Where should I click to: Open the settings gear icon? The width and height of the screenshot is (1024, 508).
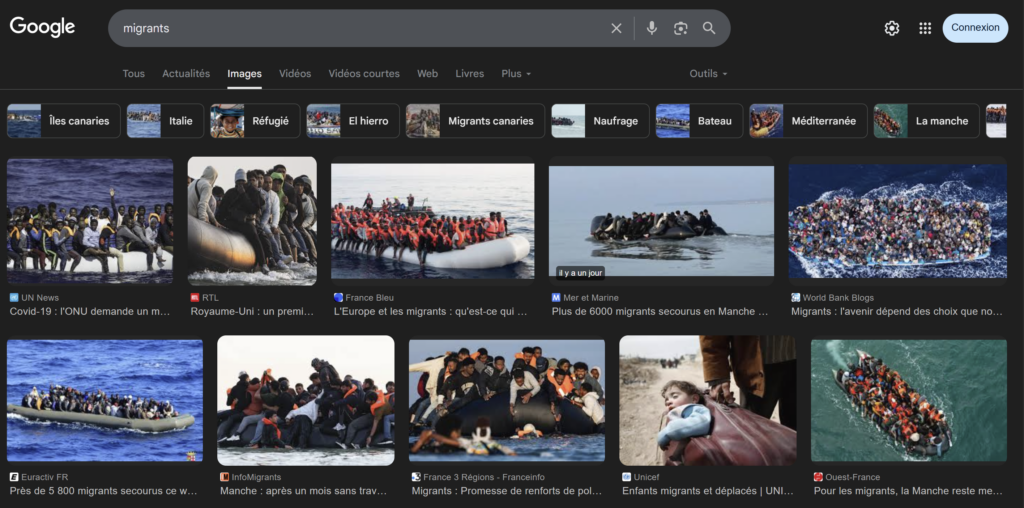point(892,28)
